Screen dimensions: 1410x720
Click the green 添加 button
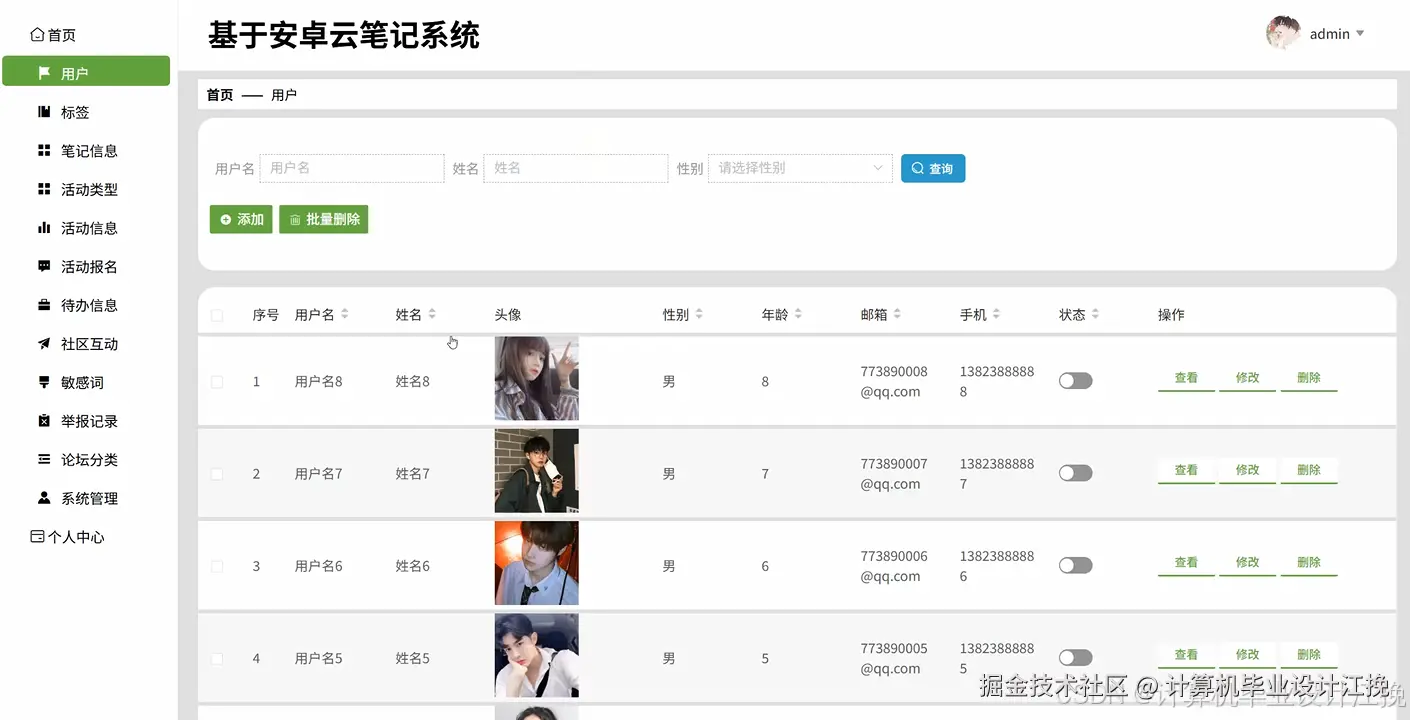coord(241,219)
